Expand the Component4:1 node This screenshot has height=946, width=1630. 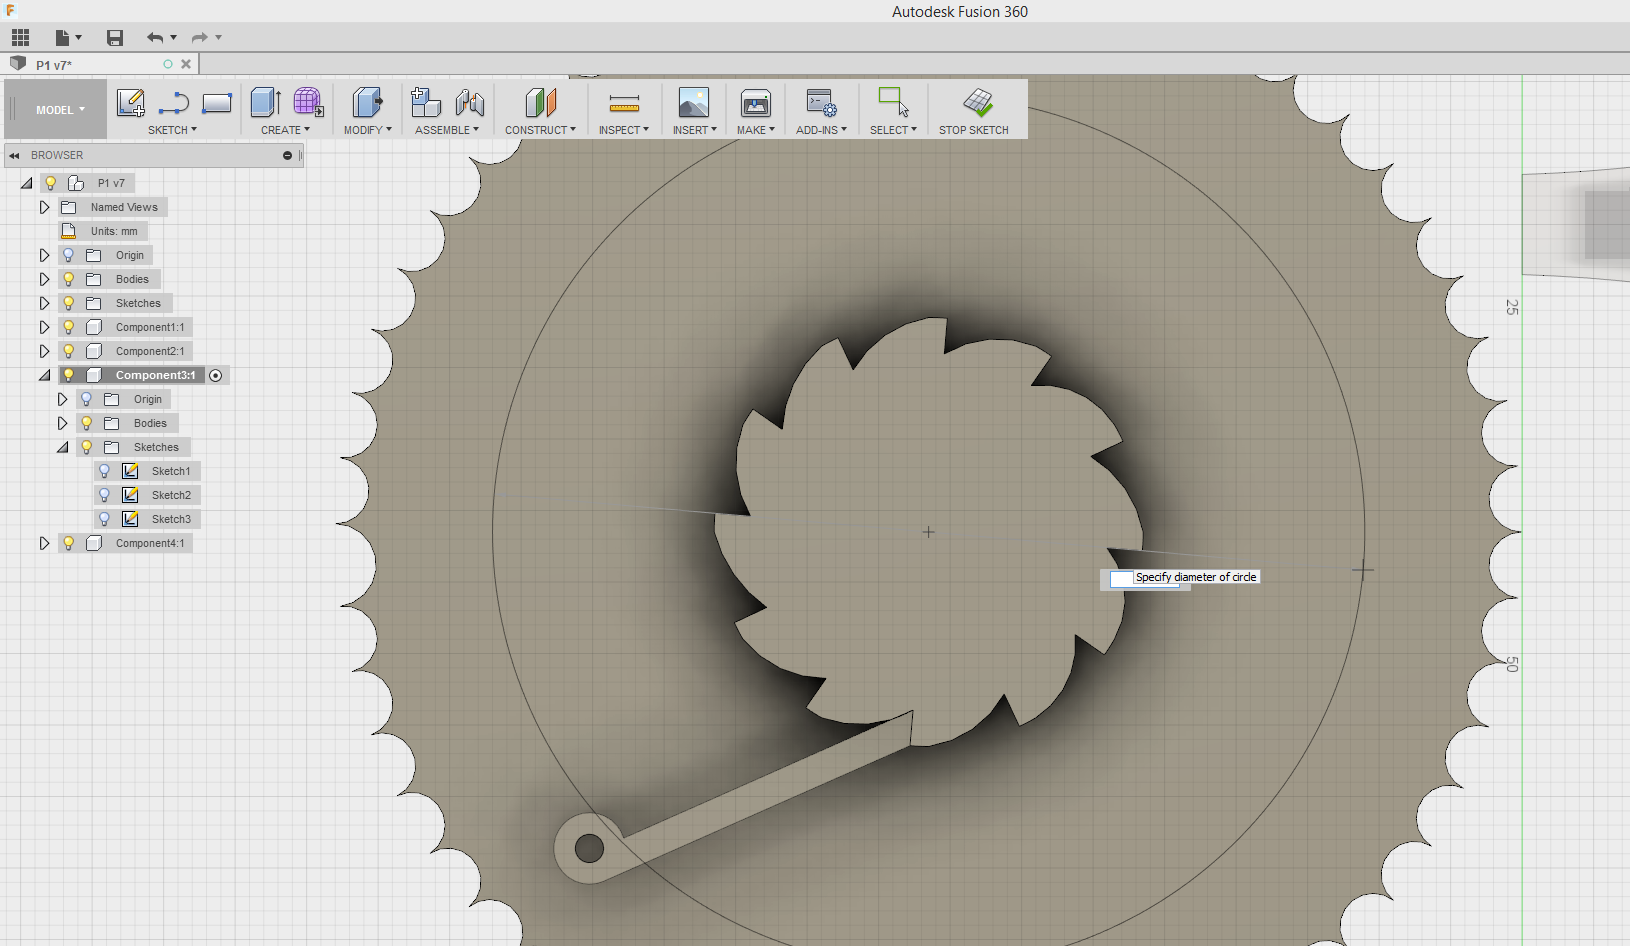[x=44, y=543]
